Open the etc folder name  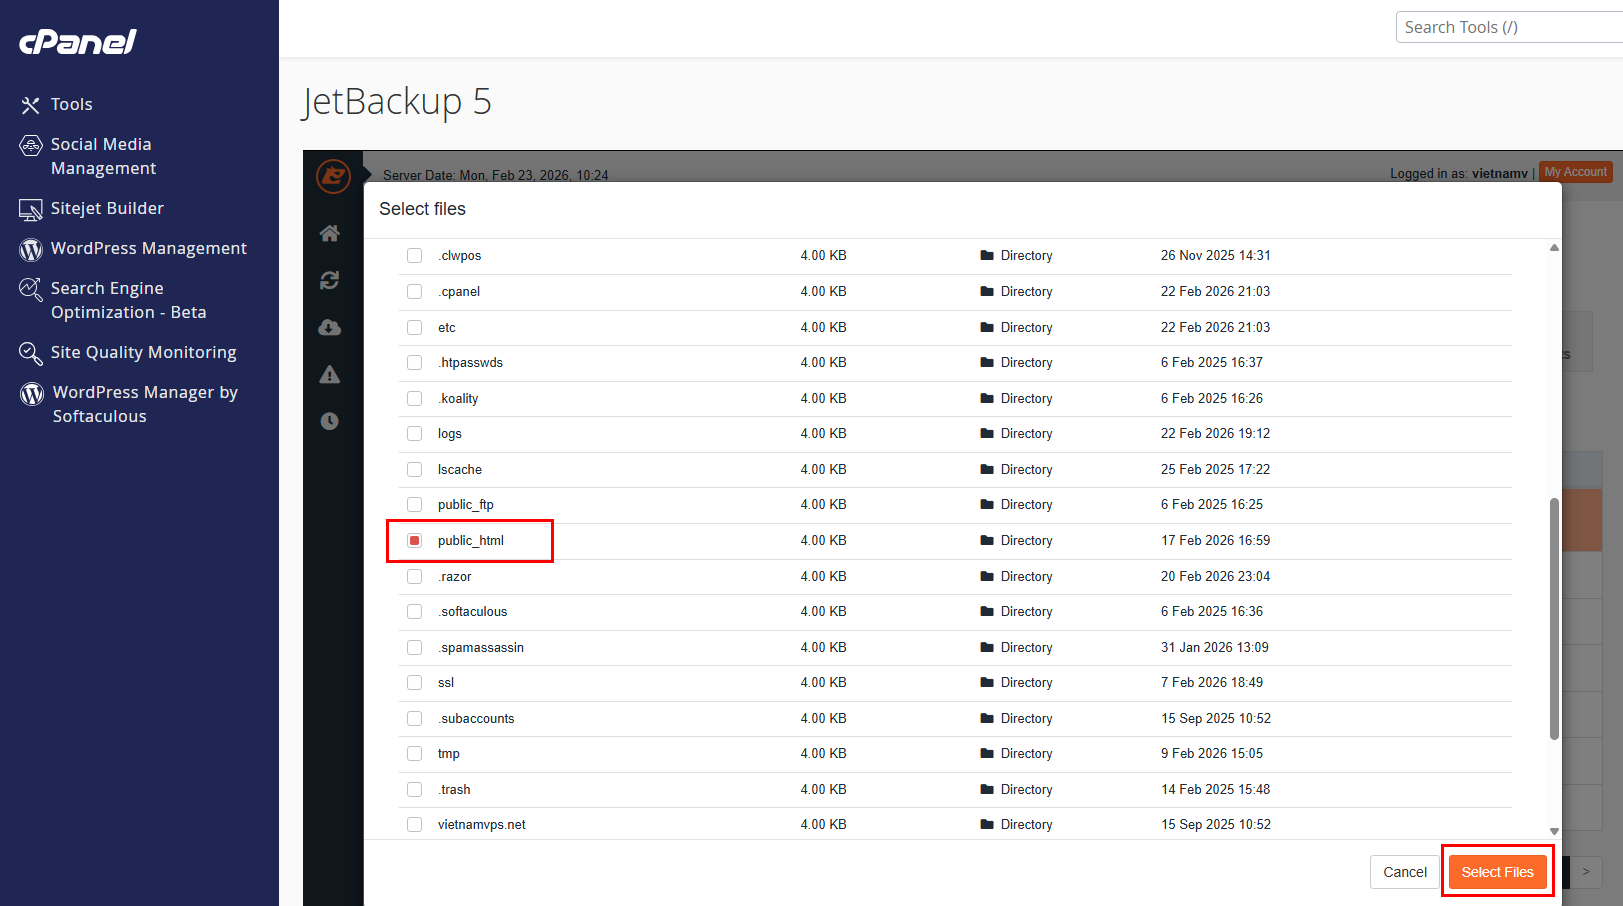click(x=446, y=328)
